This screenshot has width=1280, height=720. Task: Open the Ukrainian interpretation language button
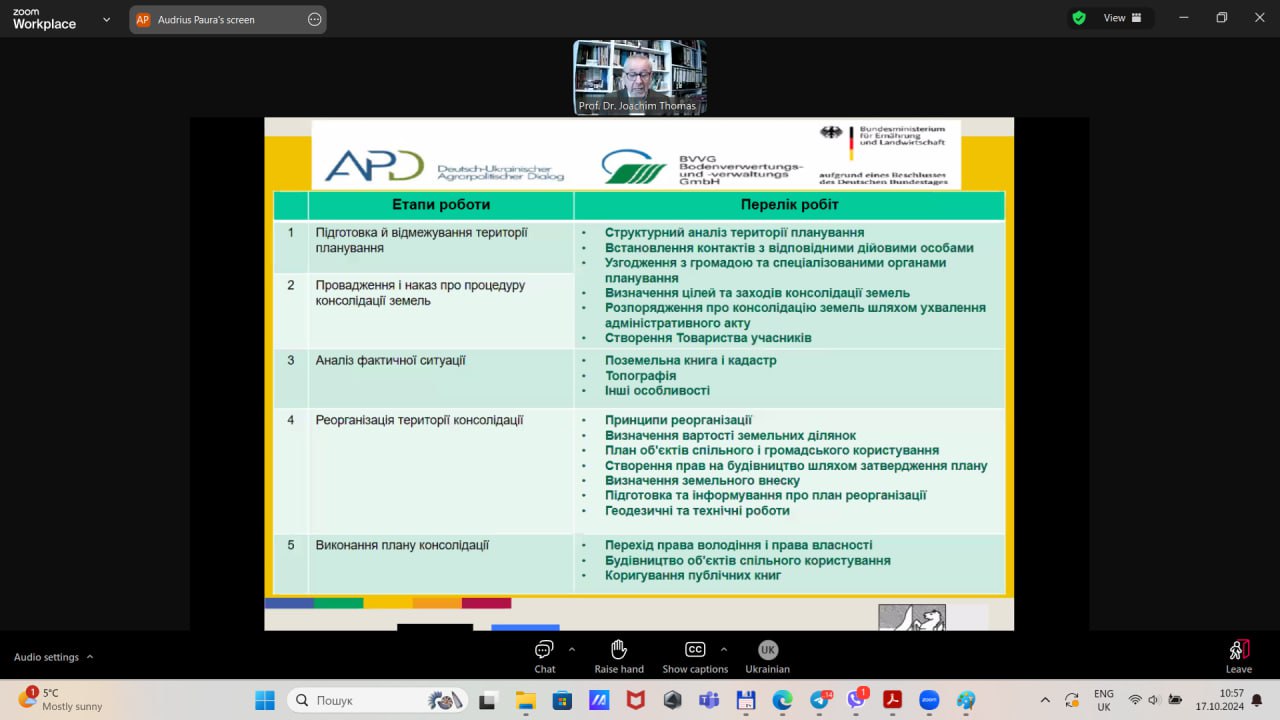tap(767, 656)
